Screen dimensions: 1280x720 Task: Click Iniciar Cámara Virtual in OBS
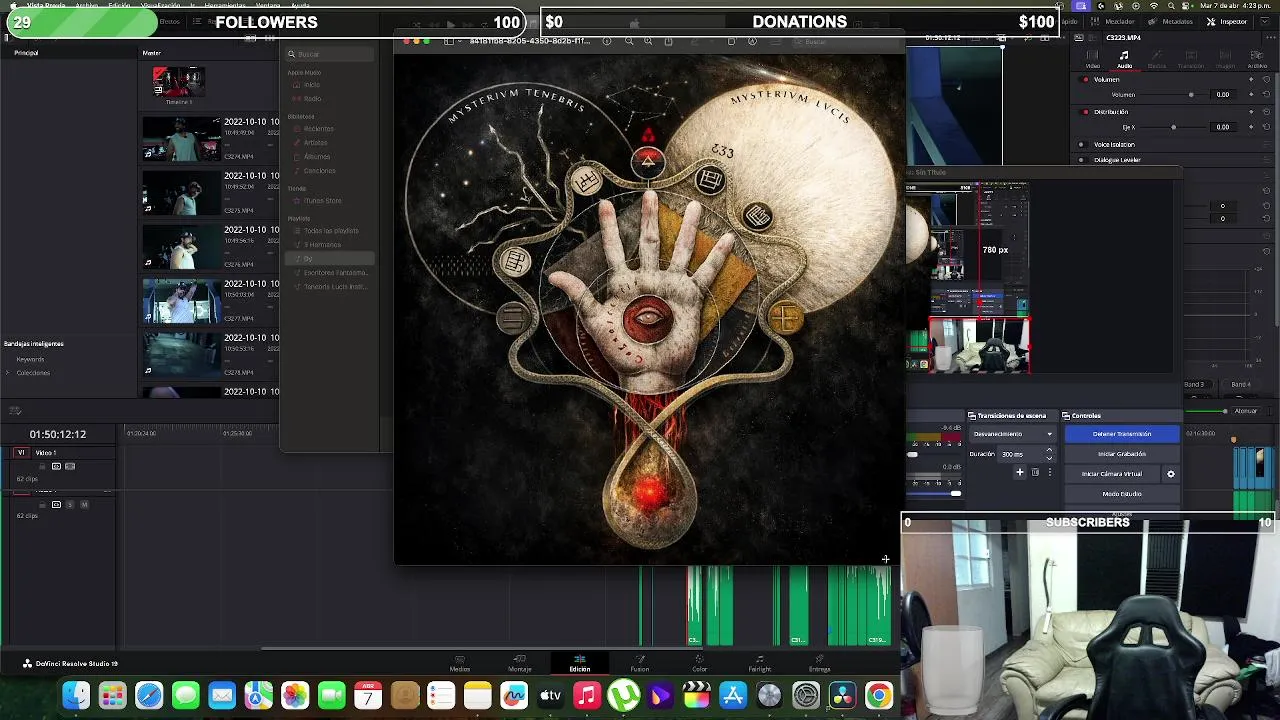coord(1112,474)
